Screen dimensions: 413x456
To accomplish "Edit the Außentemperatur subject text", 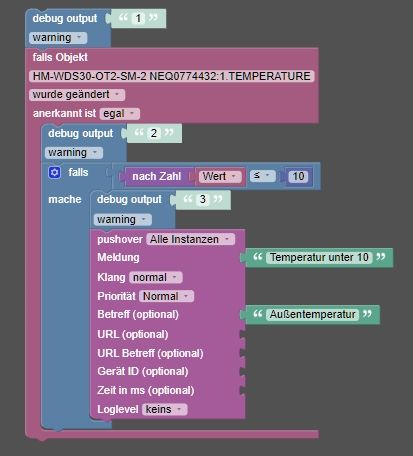I will (x=312, y=314).
